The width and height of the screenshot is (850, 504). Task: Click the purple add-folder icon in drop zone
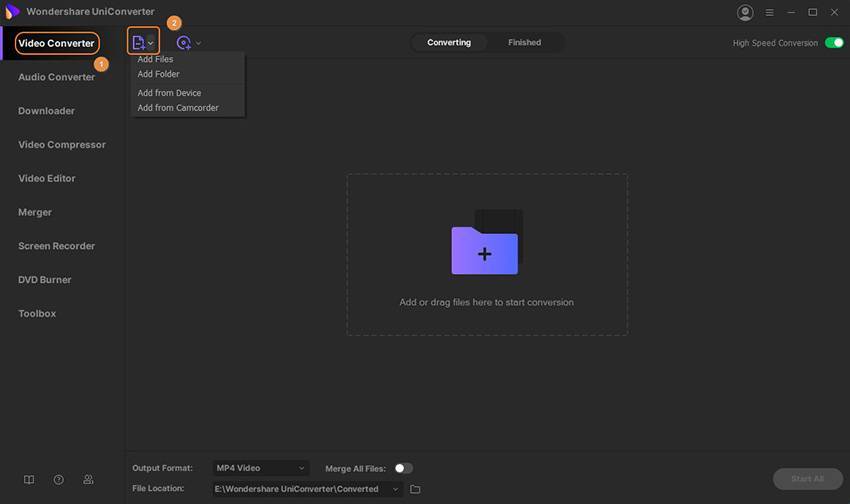coord(485,250)
